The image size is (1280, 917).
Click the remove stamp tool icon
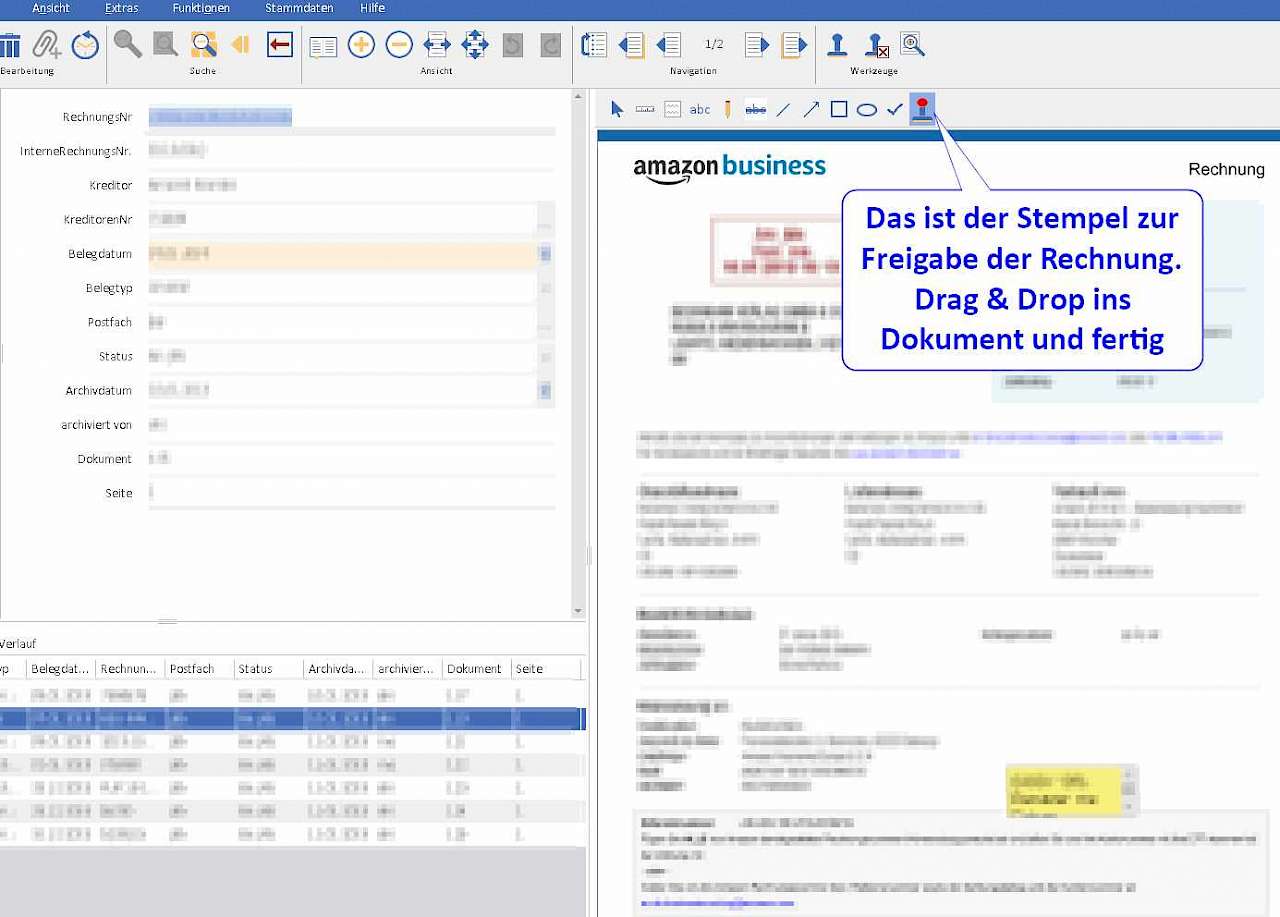876,45
